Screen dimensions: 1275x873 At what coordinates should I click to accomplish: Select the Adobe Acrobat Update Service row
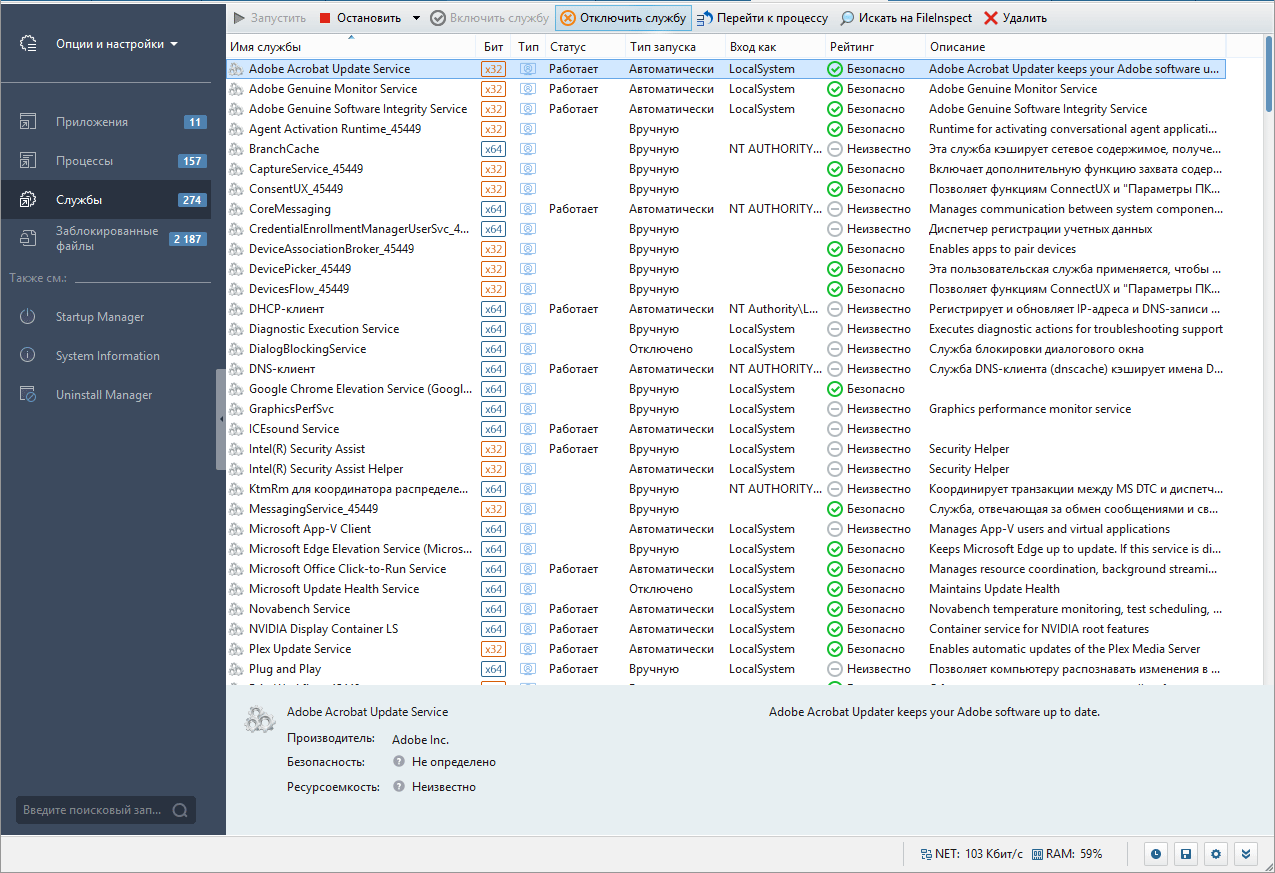[x=725, y=69]
